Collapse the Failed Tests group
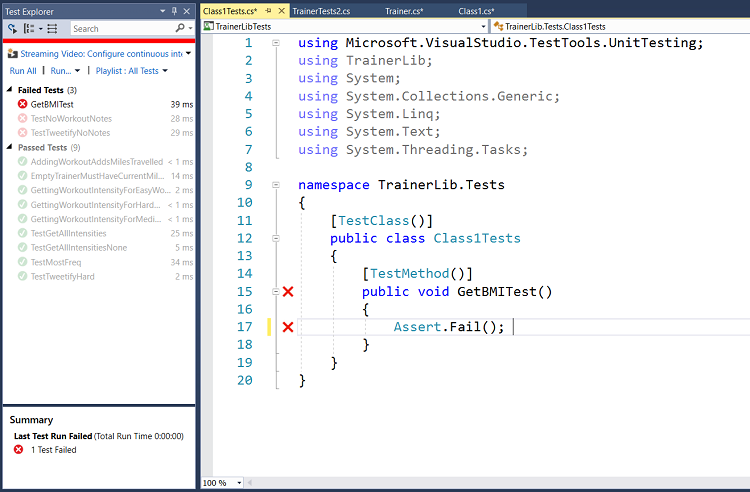This screenshot has width=750, height=492. tap(9, 89)
